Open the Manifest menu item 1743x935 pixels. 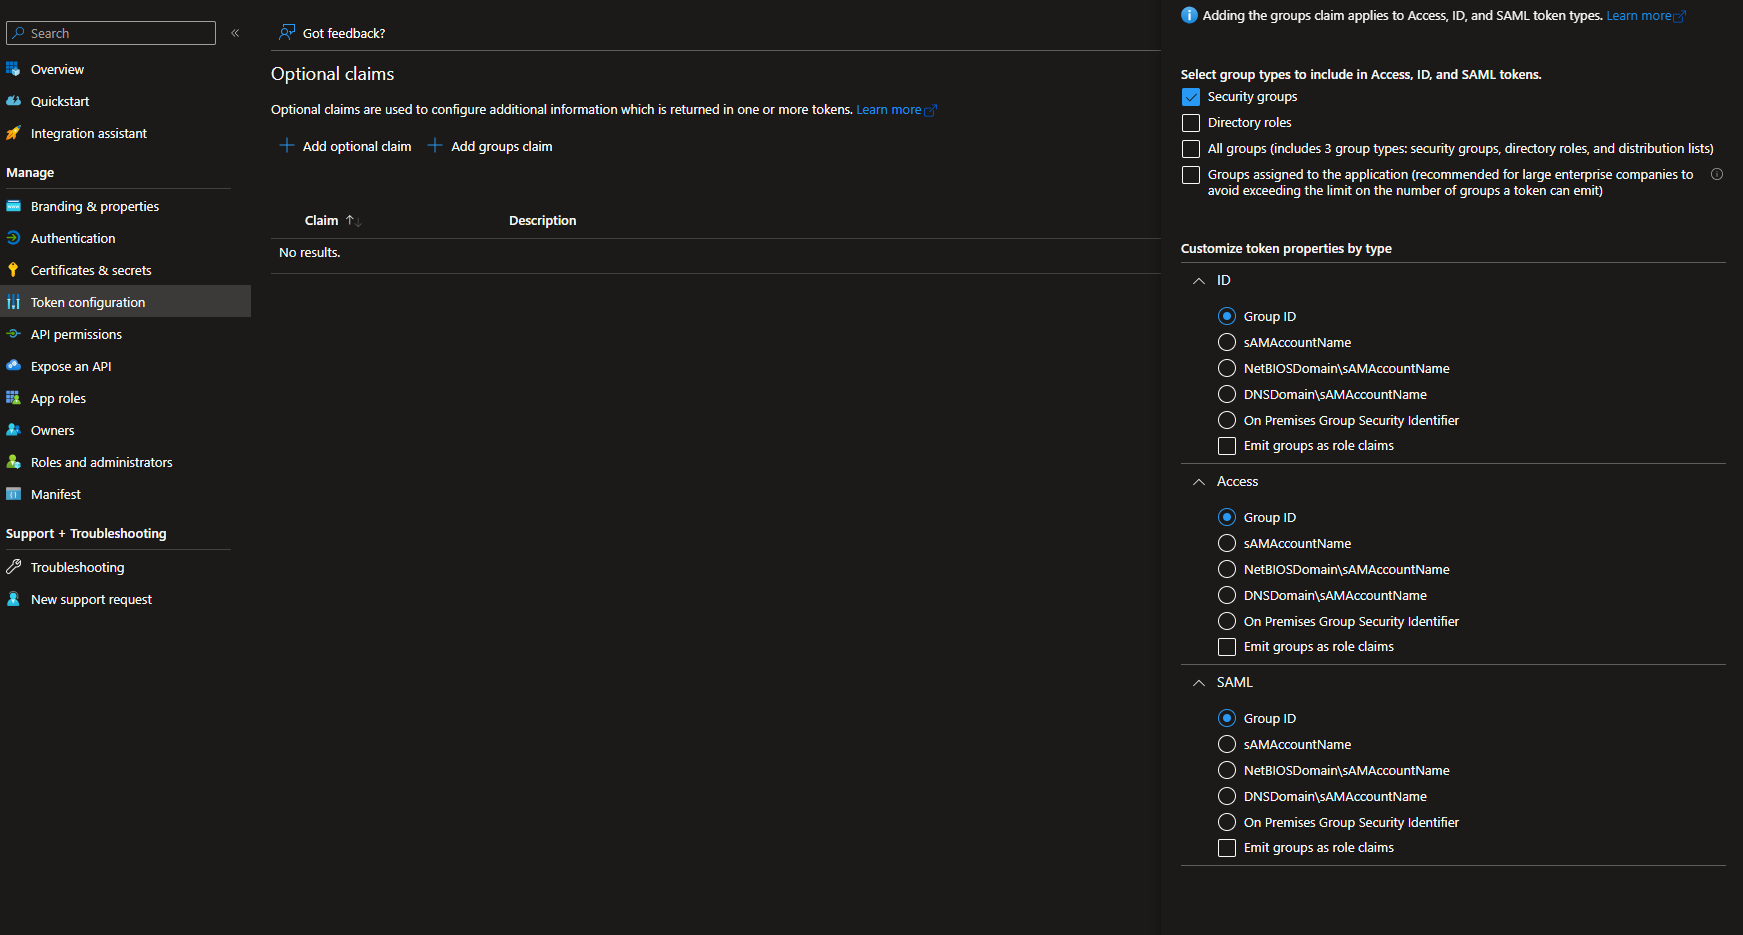pyautogui.click(x=56, y=494)
